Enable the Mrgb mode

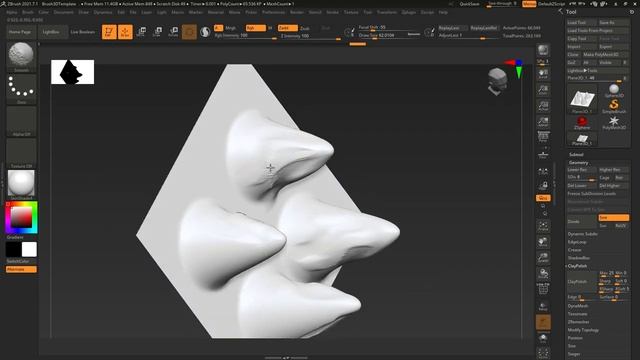231,28
